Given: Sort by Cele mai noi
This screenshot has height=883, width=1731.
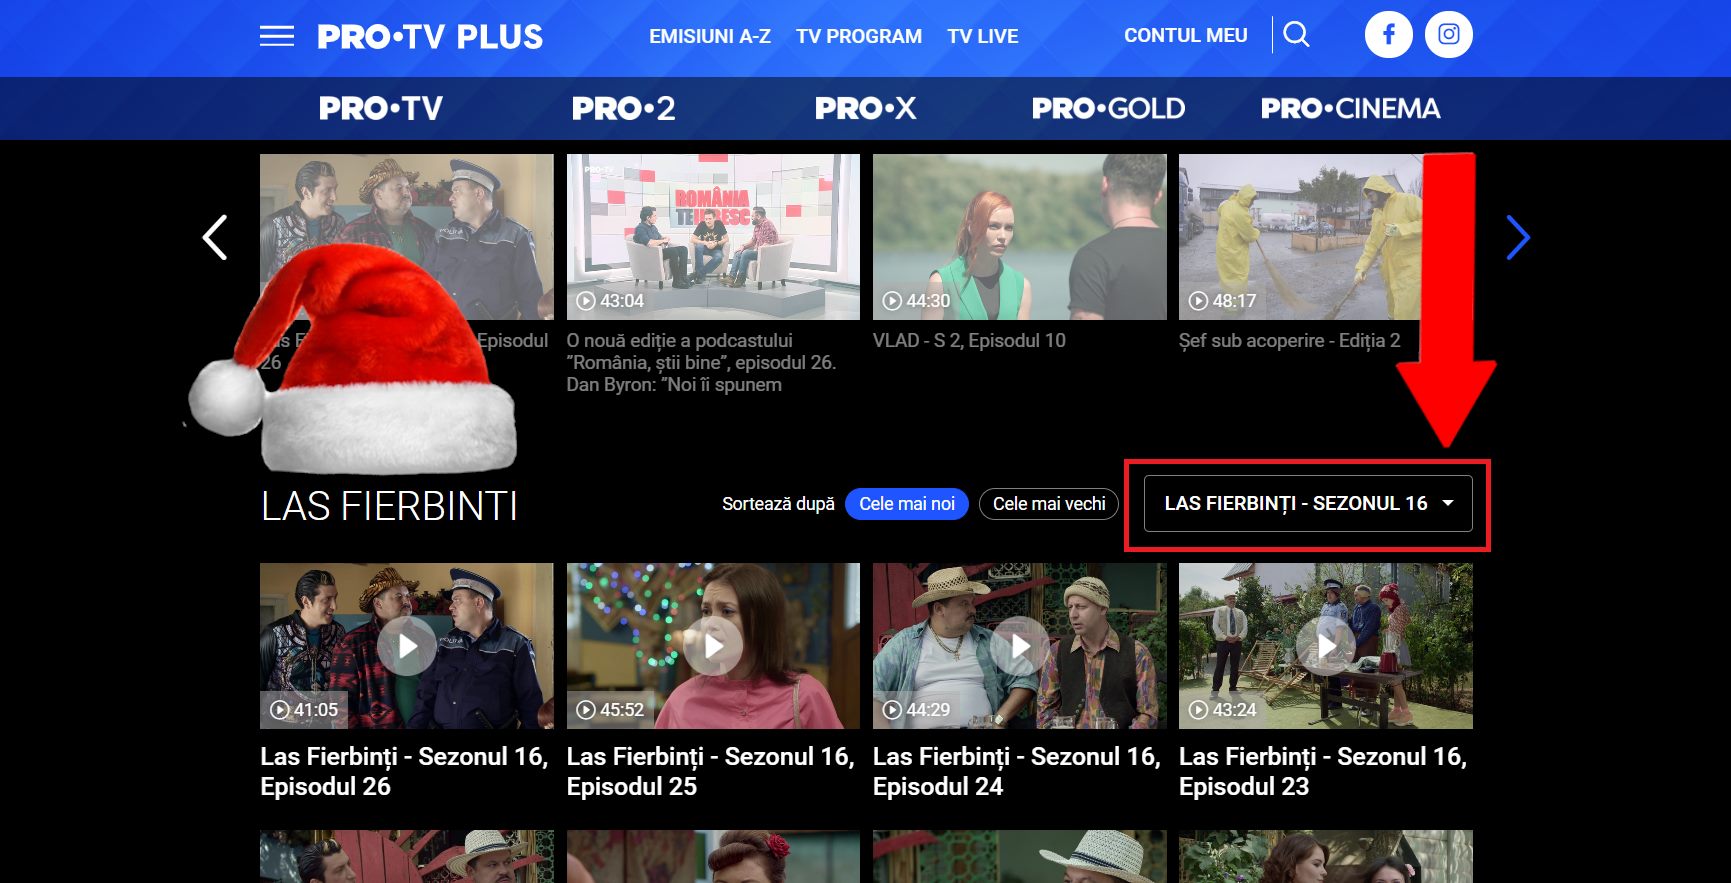Looking at the screenshot, I should coord(907,504).
